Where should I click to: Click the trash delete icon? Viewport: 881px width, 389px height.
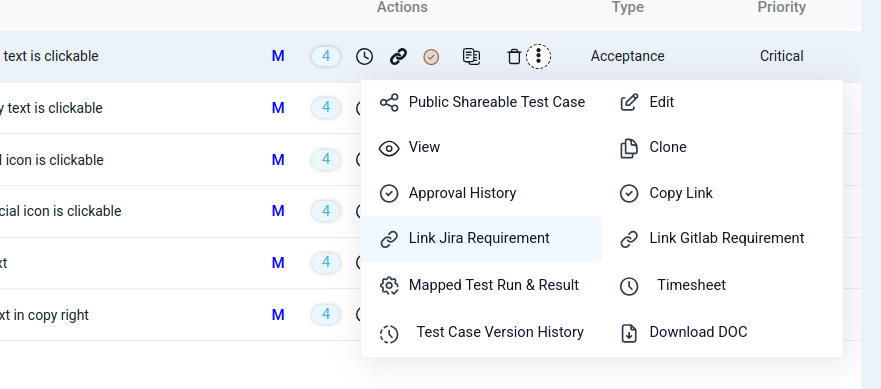coord(514,56)
